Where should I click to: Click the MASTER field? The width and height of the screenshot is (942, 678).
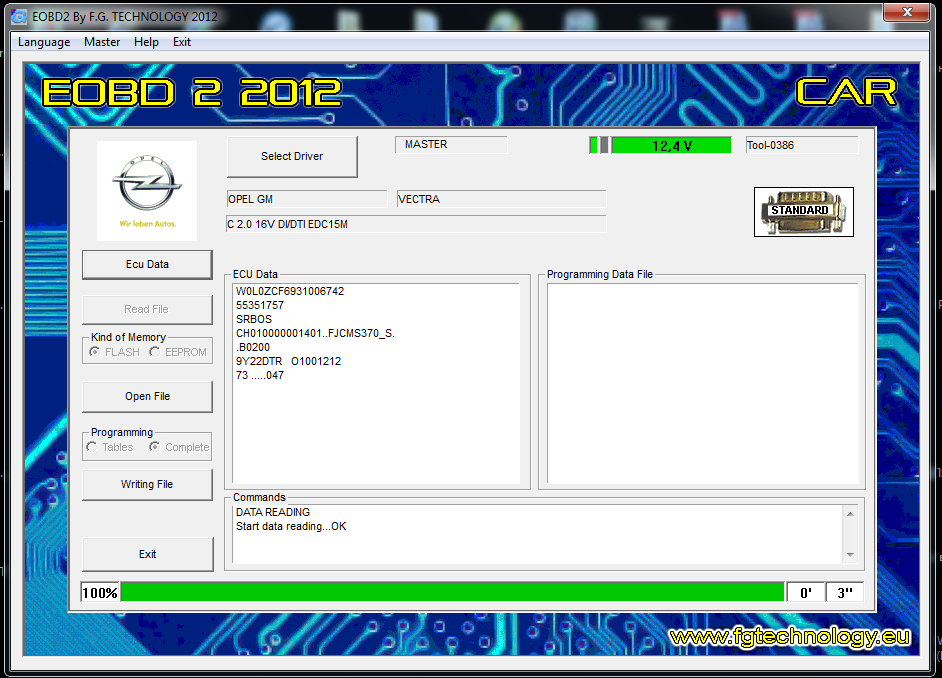coord(451,145)
